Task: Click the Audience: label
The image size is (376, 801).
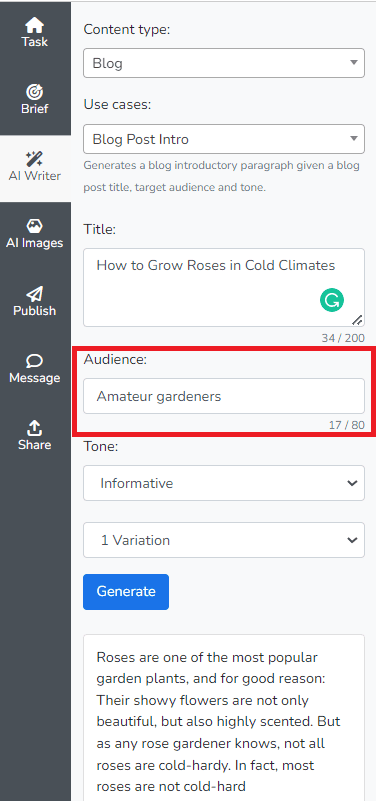Action: (x=115, y=360)
